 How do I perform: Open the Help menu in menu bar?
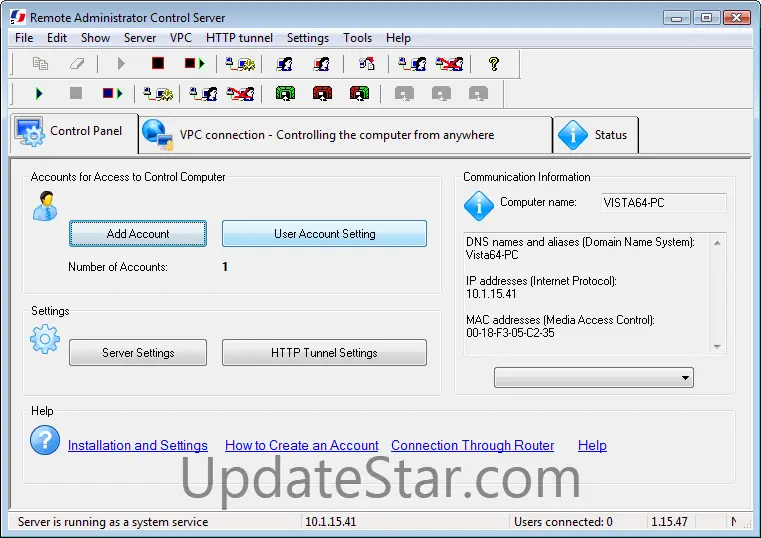398,38
